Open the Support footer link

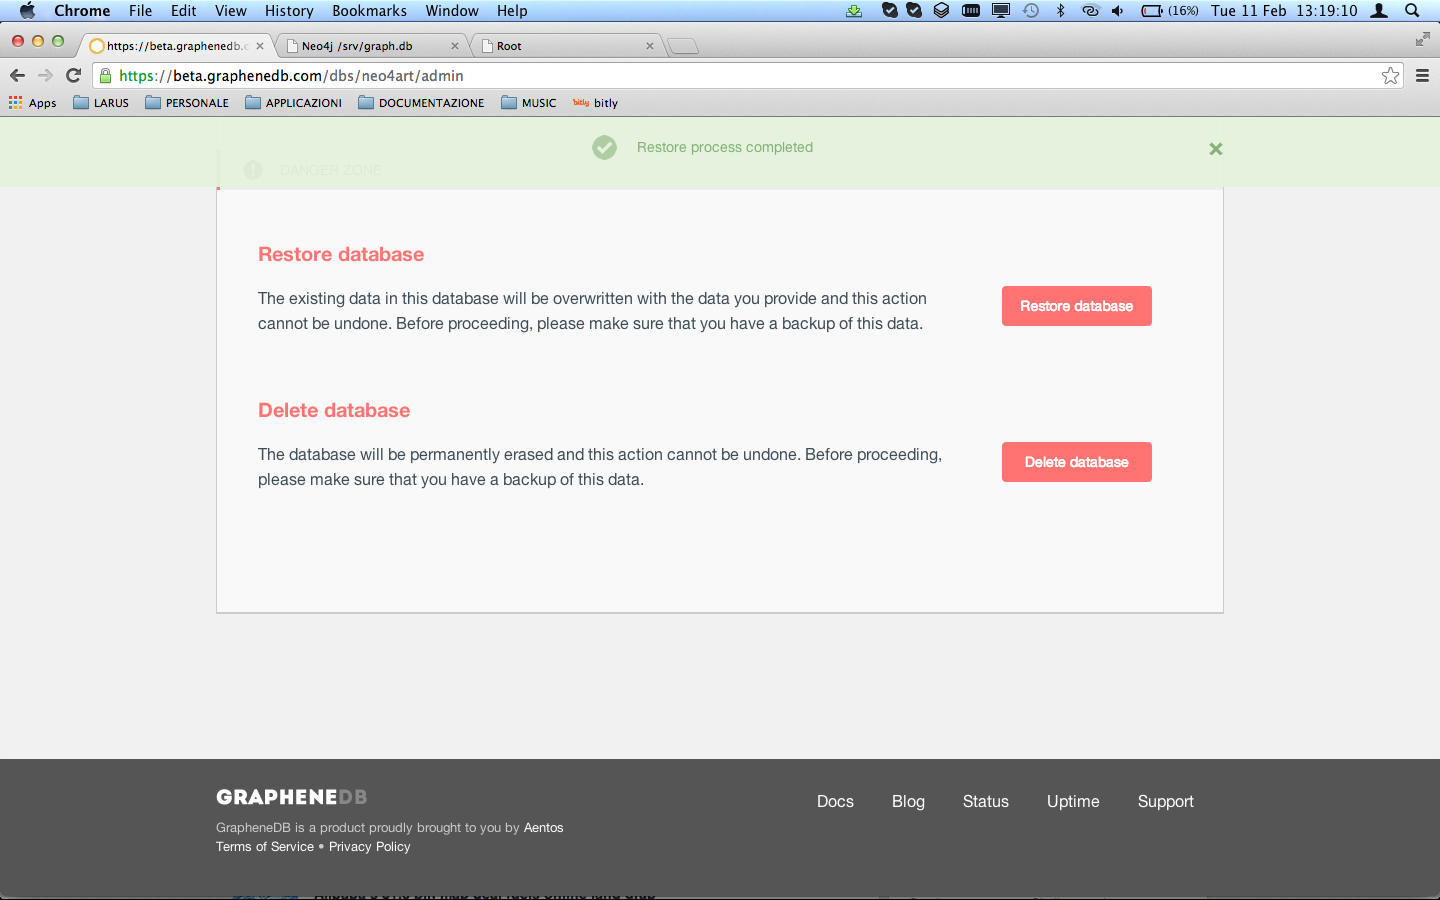click(1166, 801)
